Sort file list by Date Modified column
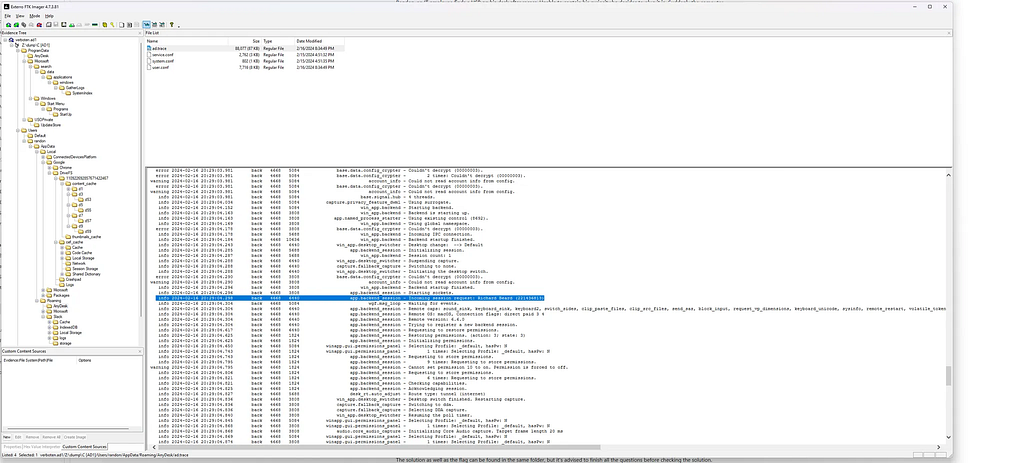This screenshot has width=1024, height=463. pyautogui.click(x=319, y=41)
